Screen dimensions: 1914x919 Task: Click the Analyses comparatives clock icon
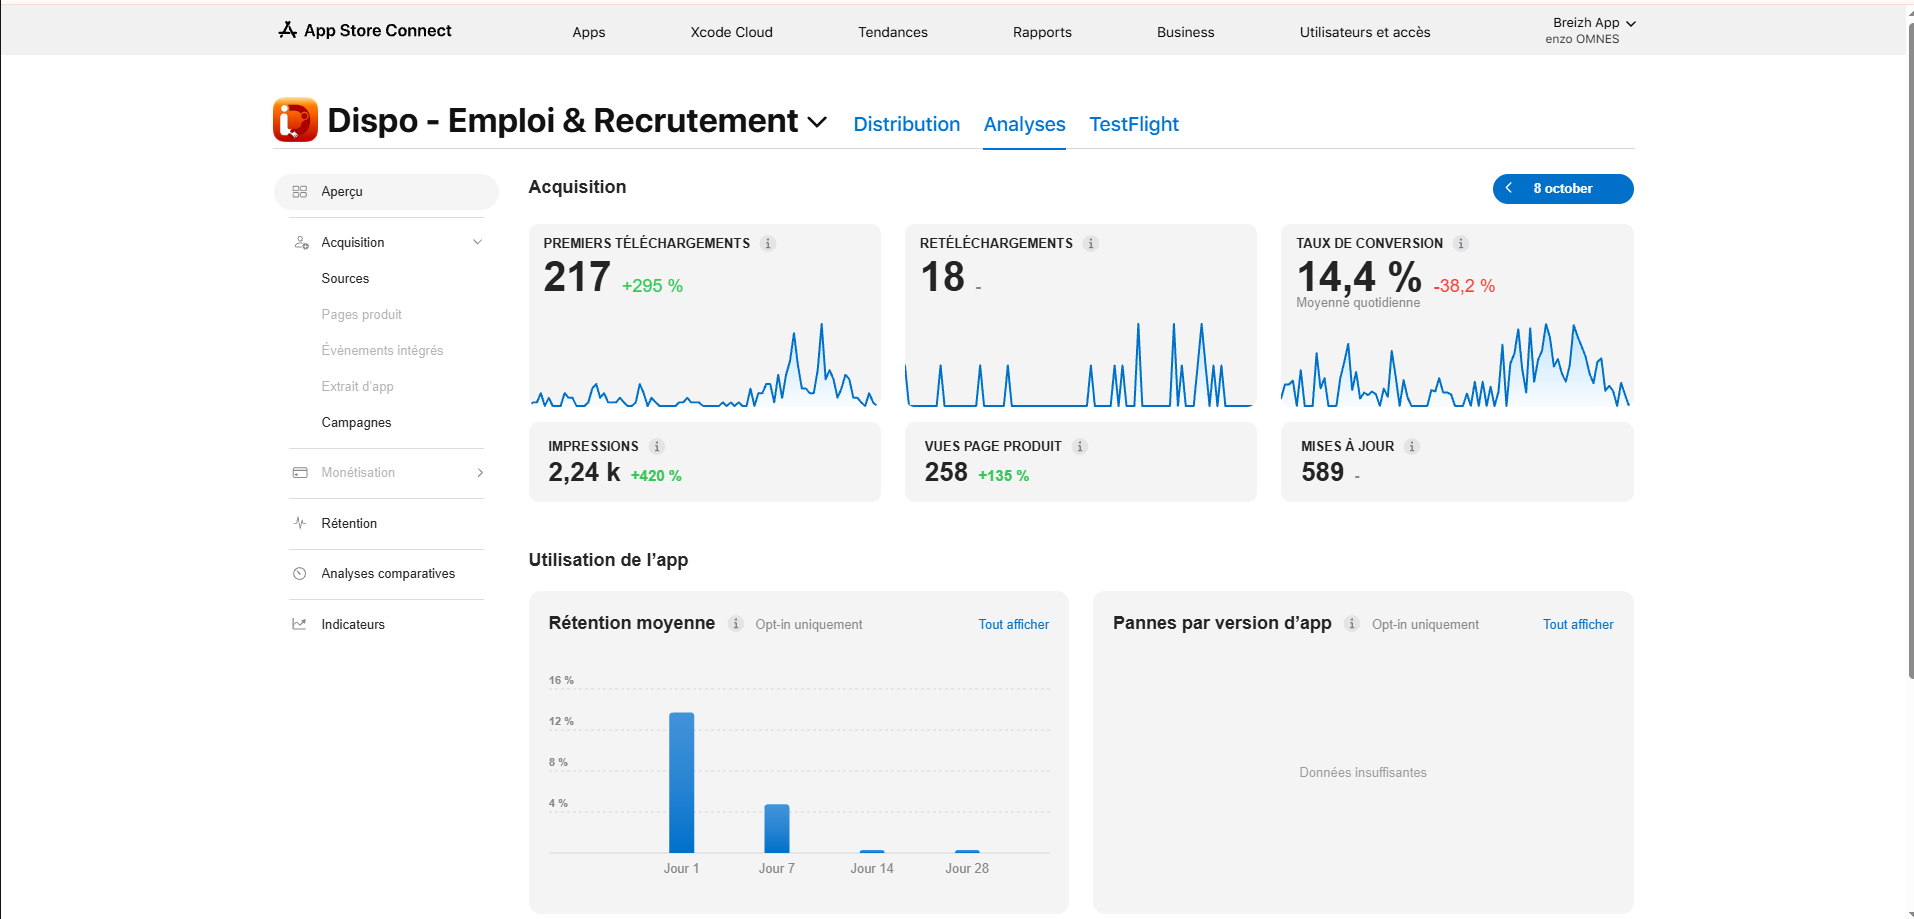[x=299, y=573]
